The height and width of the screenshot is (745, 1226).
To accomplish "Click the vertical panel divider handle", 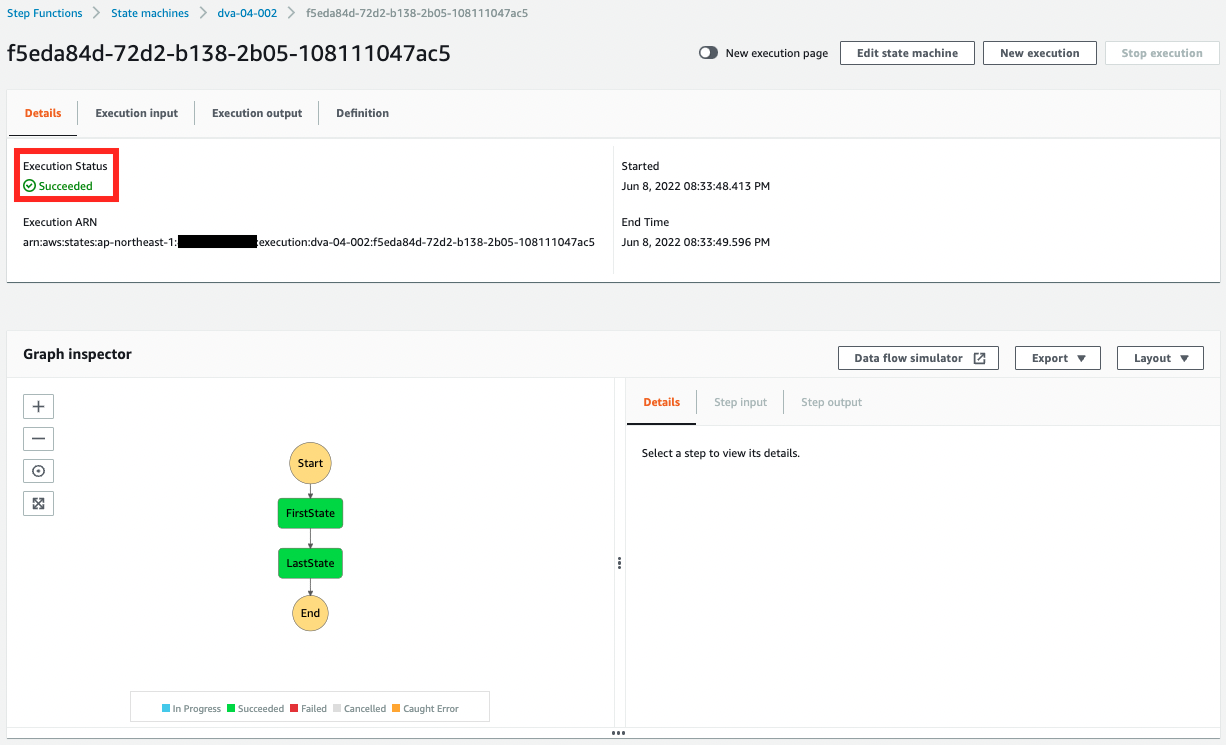I will tap(620, 563).
